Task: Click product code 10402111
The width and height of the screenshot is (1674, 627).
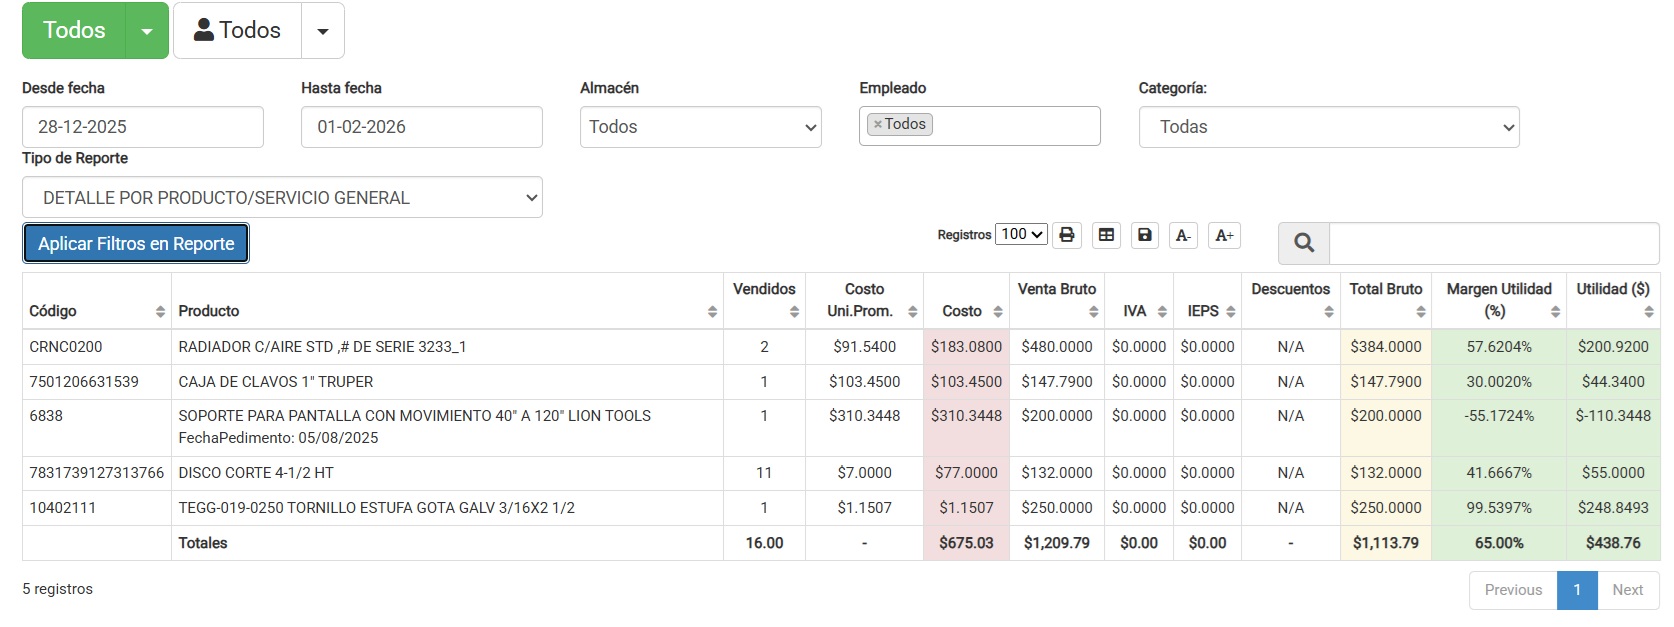Action: click(x=63, y=508)
